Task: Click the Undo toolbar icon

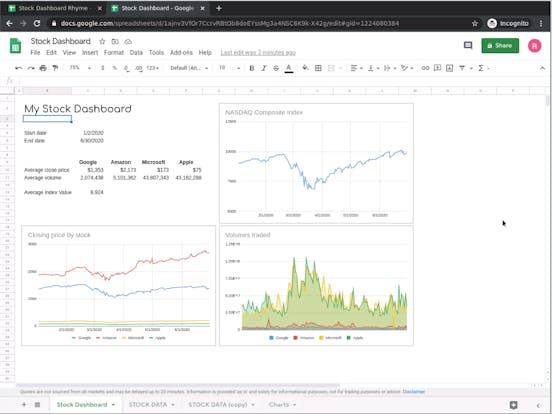Action: click(19, 68)
